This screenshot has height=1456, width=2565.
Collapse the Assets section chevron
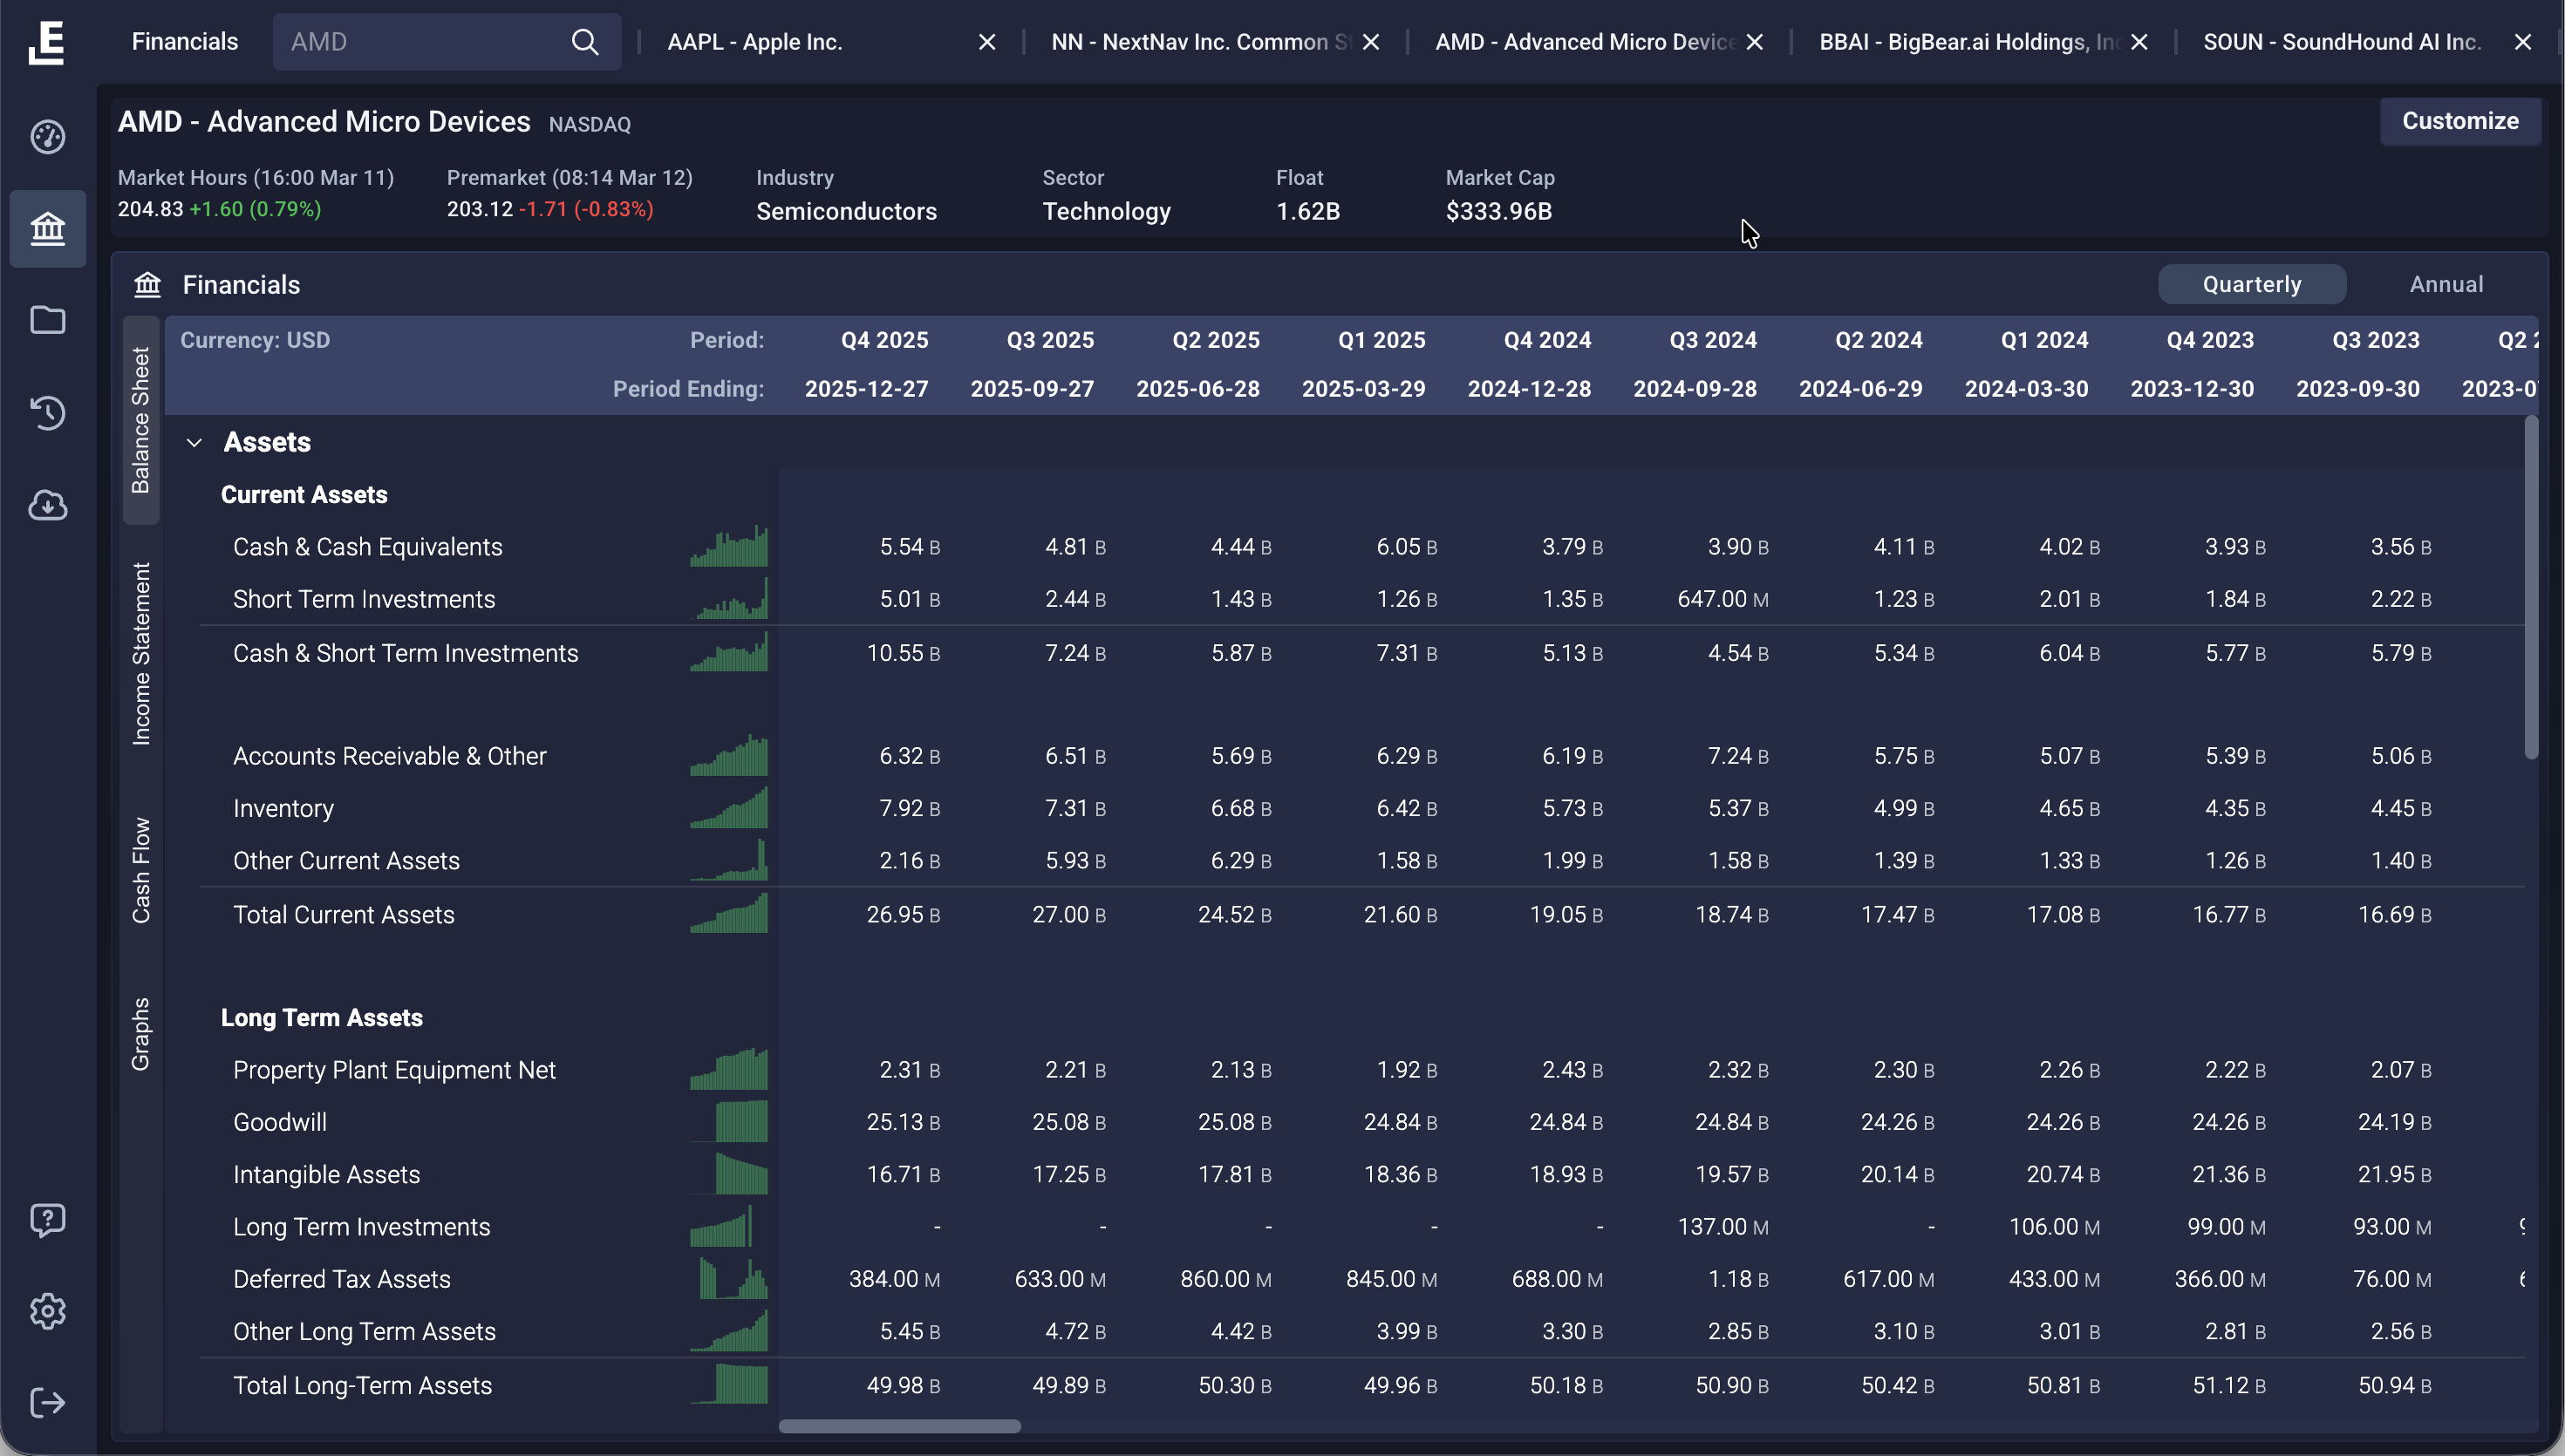coord(195,443)
